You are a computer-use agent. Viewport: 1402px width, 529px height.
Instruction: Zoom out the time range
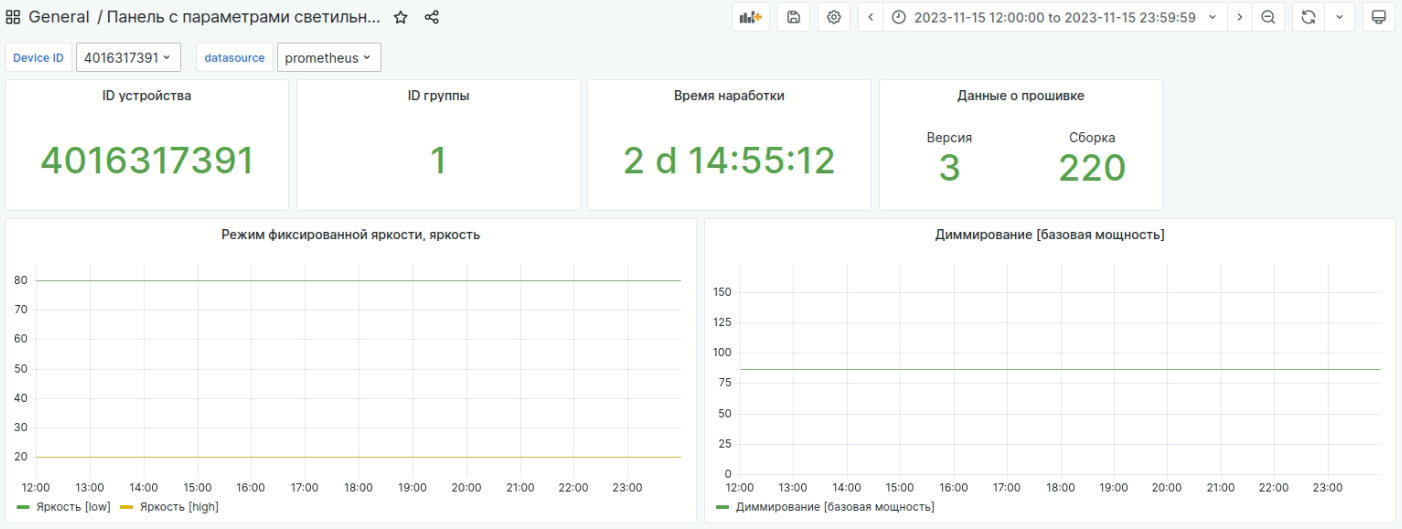click(1268, 17)
